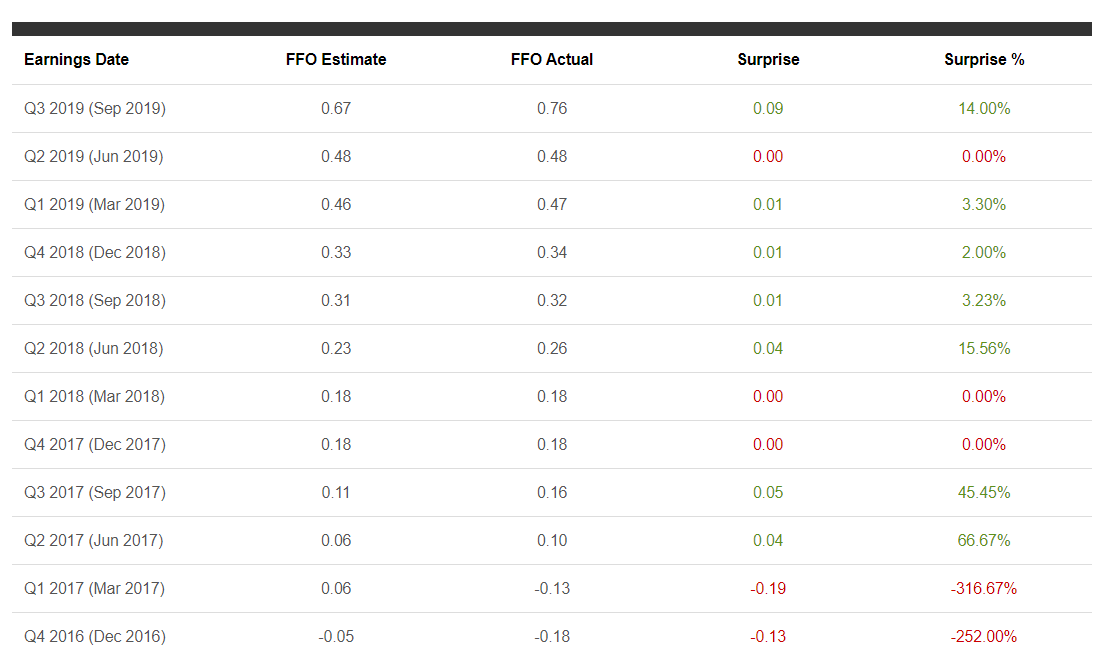Select the 66.67% surprise percentage cell
The width and height of the screenshot is (1106, 664).
pos(984,540)
